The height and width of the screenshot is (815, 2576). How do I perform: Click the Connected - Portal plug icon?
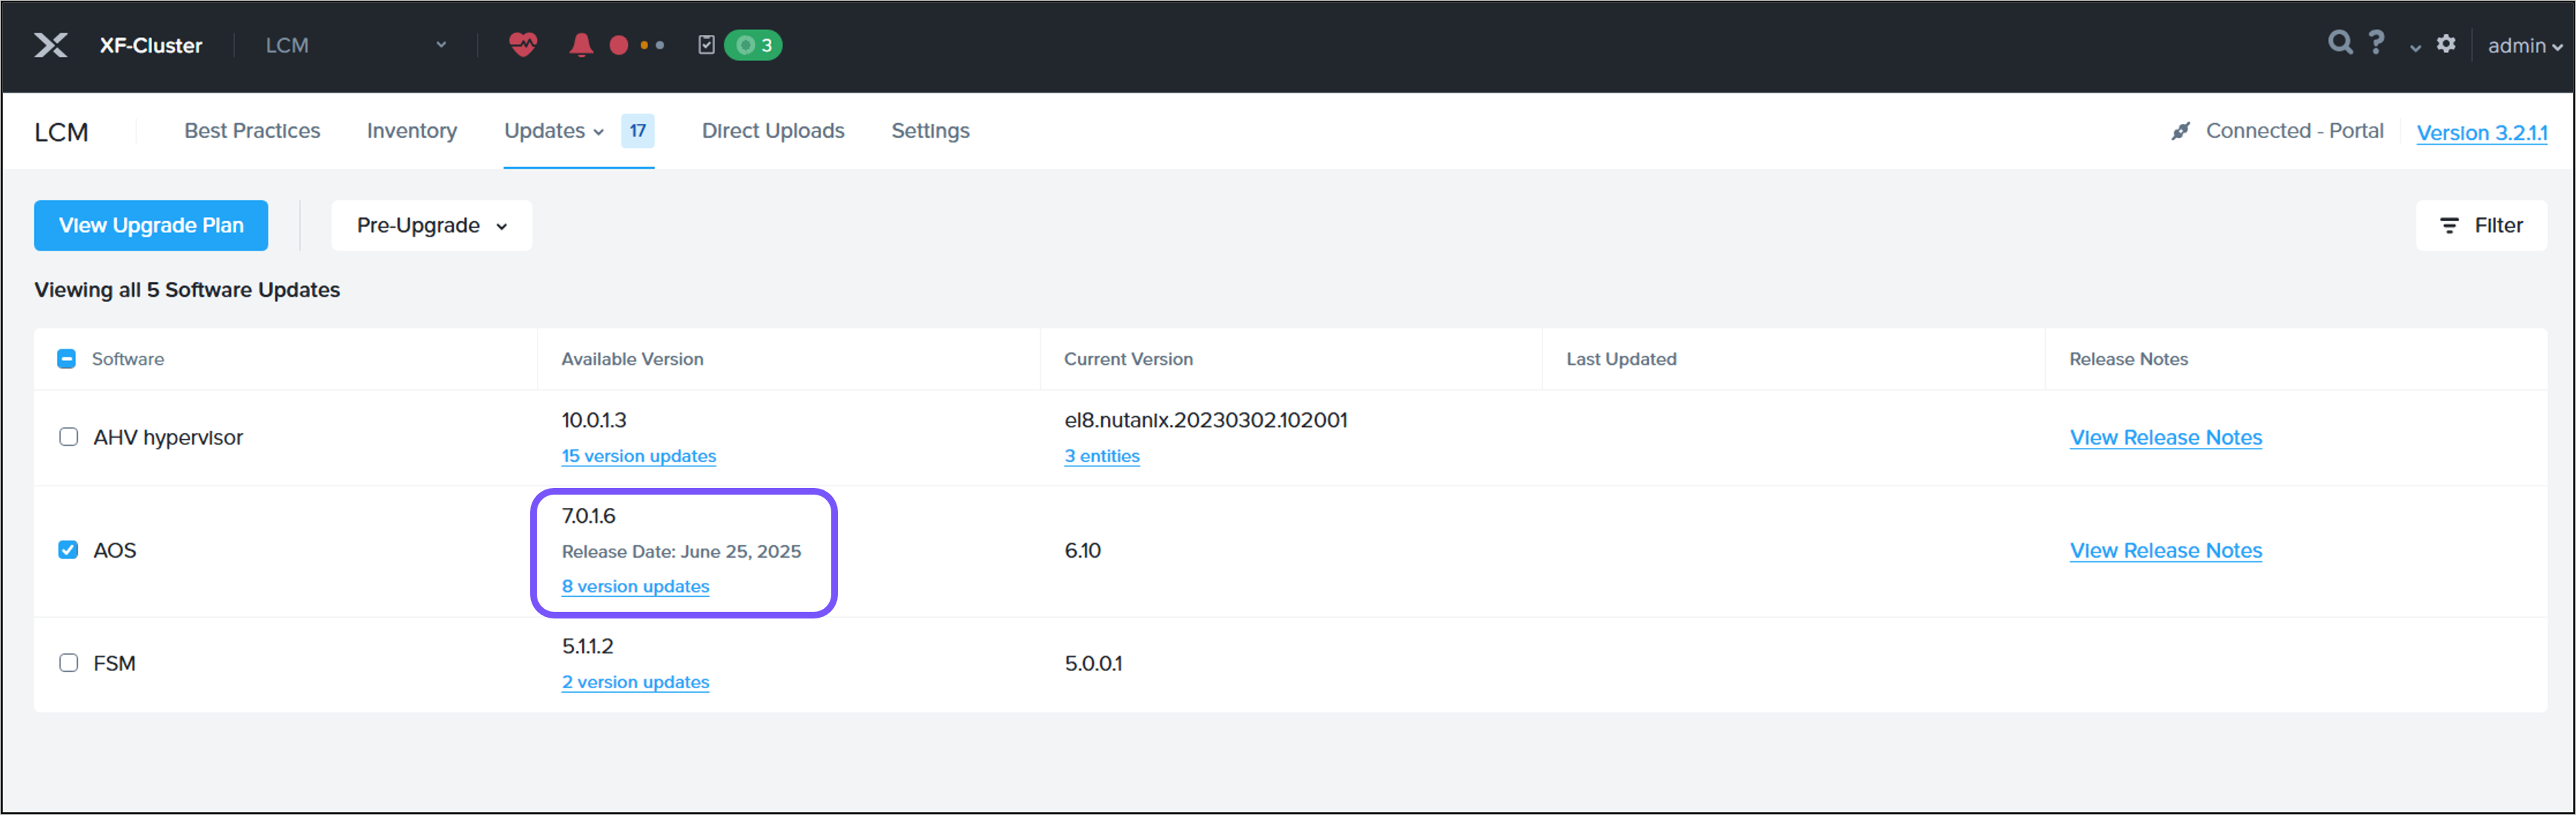(x=2181, y=131)
